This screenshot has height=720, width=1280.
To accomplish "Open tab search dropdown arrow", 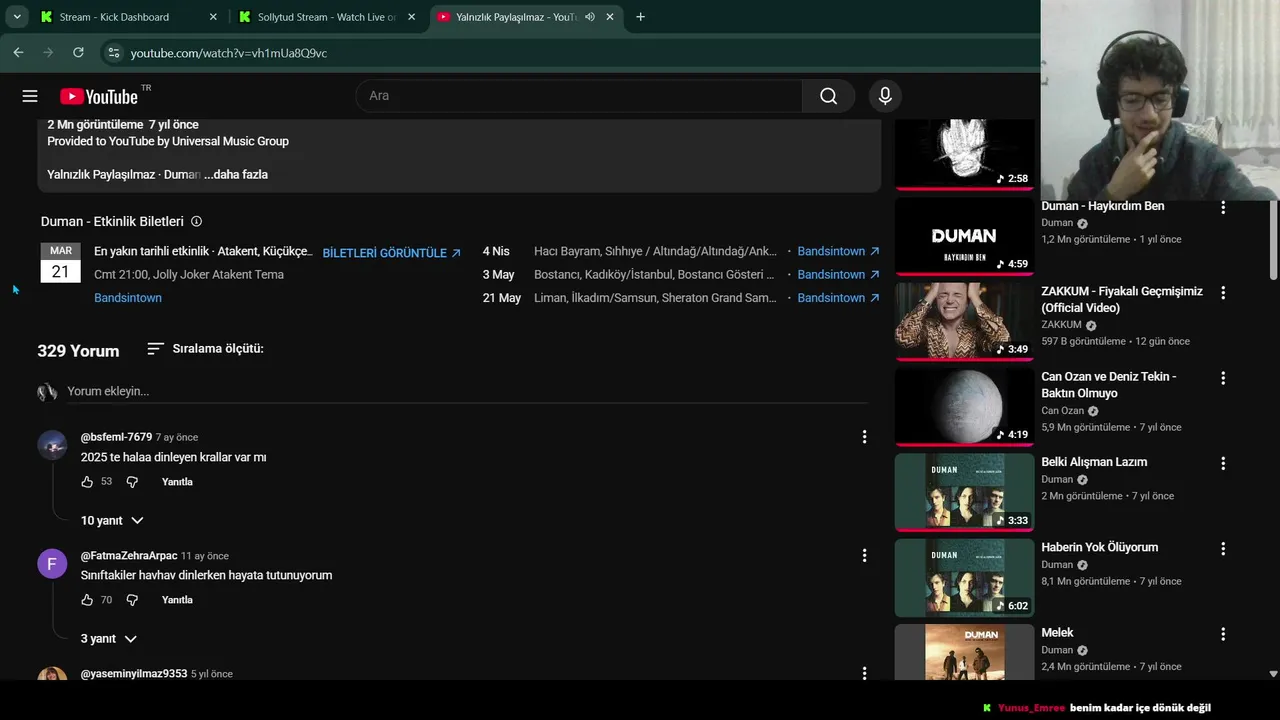I will click(17, 17).
